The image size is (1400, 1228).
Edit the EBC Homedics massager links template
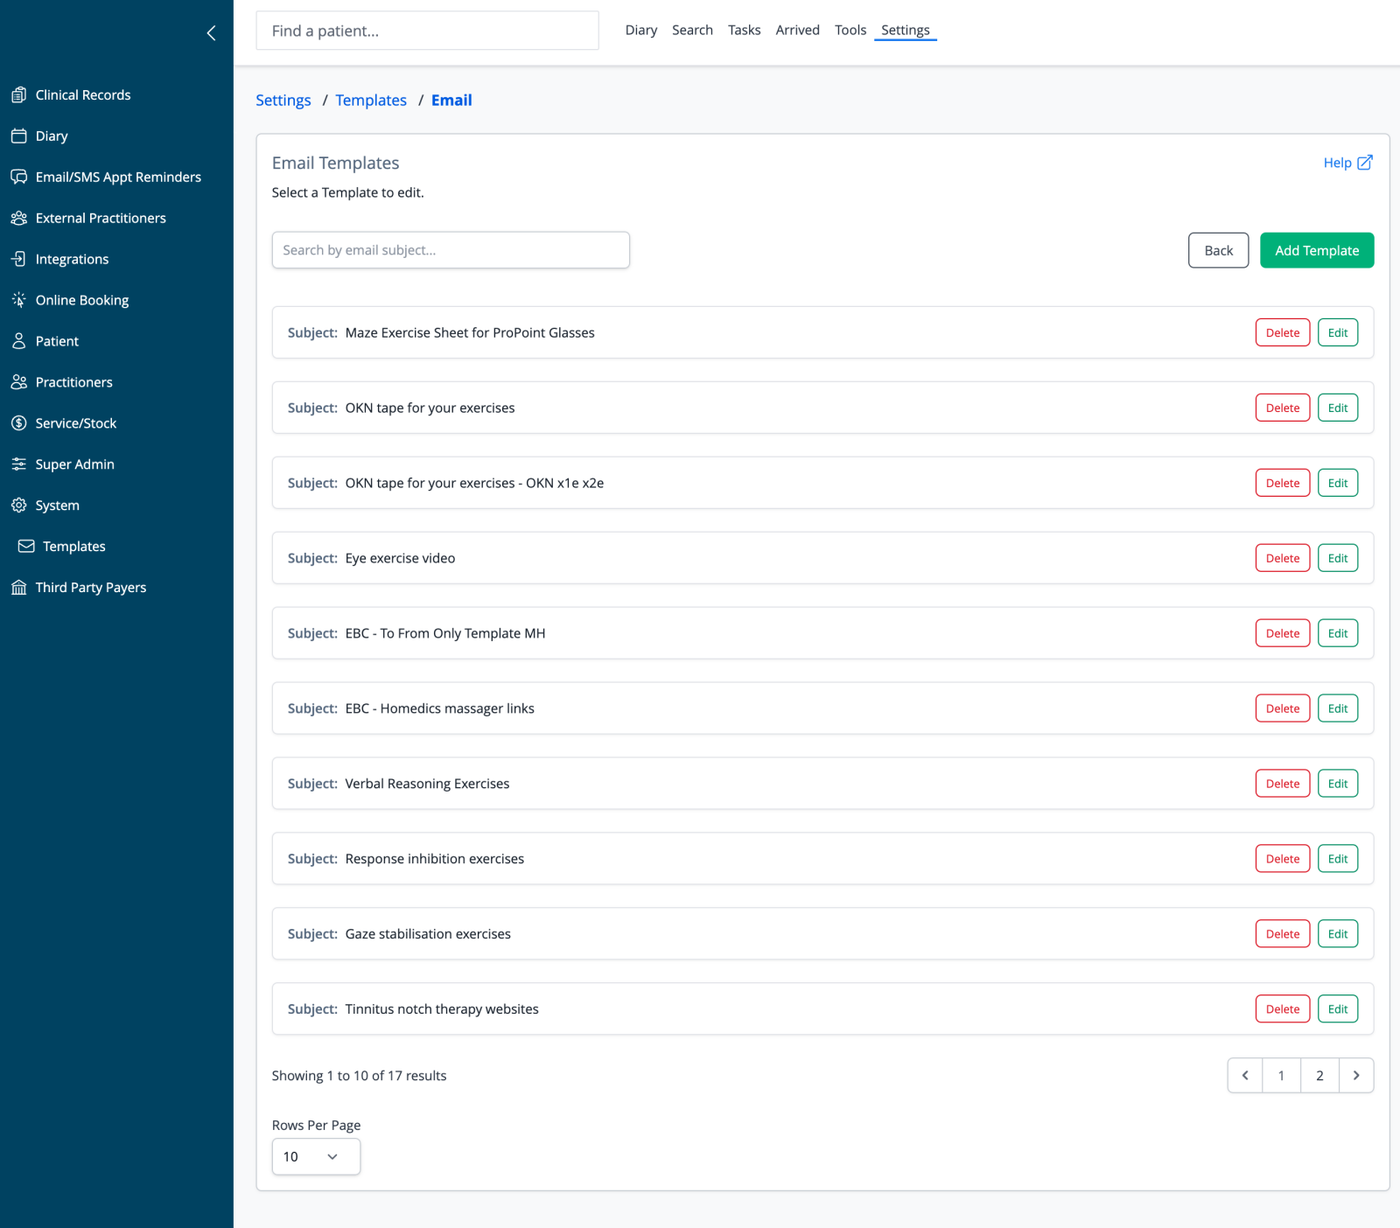click(x=1338, y=708)
